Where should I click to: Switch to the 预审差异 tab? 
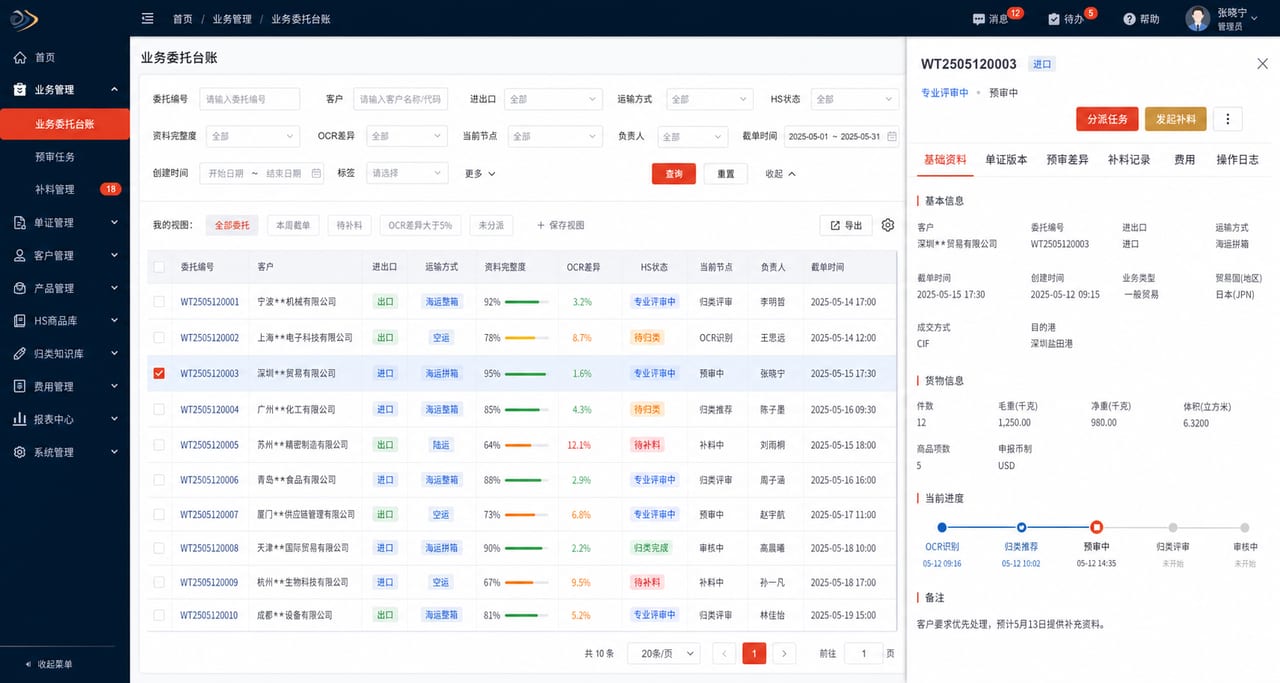point(1067,159)
